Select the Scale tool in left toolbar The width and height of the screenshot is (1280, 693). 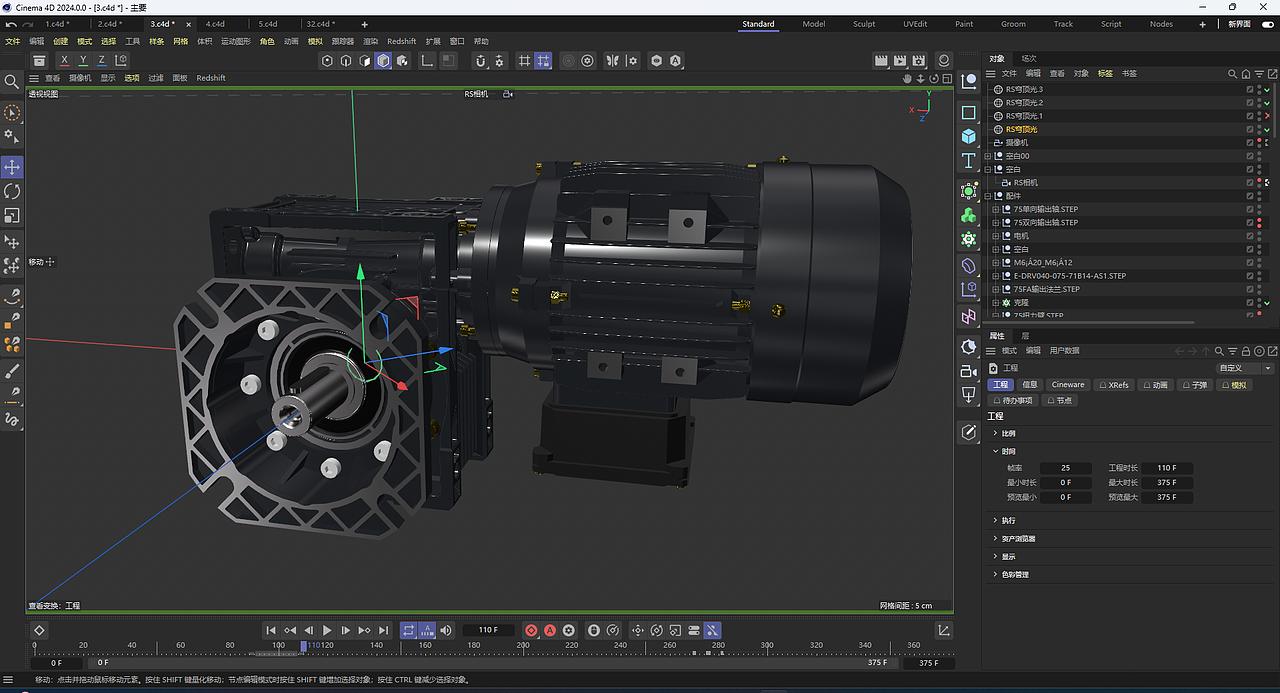12,215
